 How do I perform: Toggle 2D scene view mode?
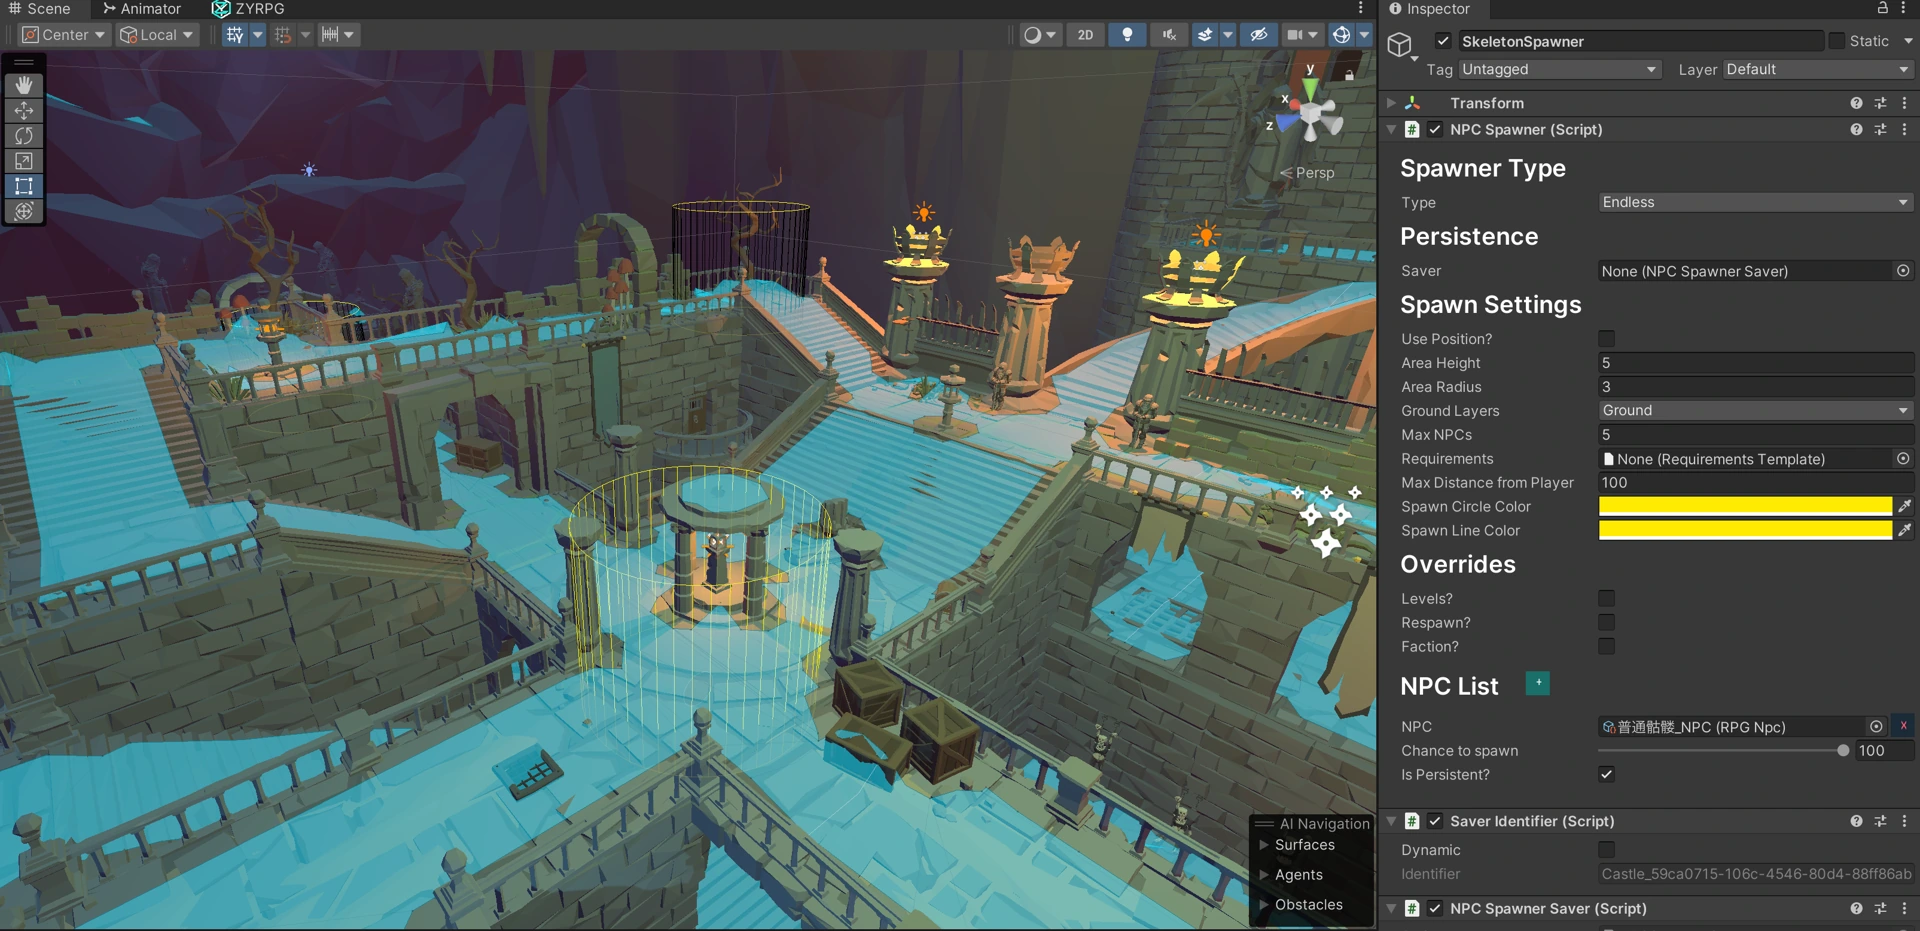(x=1085, y=35)
